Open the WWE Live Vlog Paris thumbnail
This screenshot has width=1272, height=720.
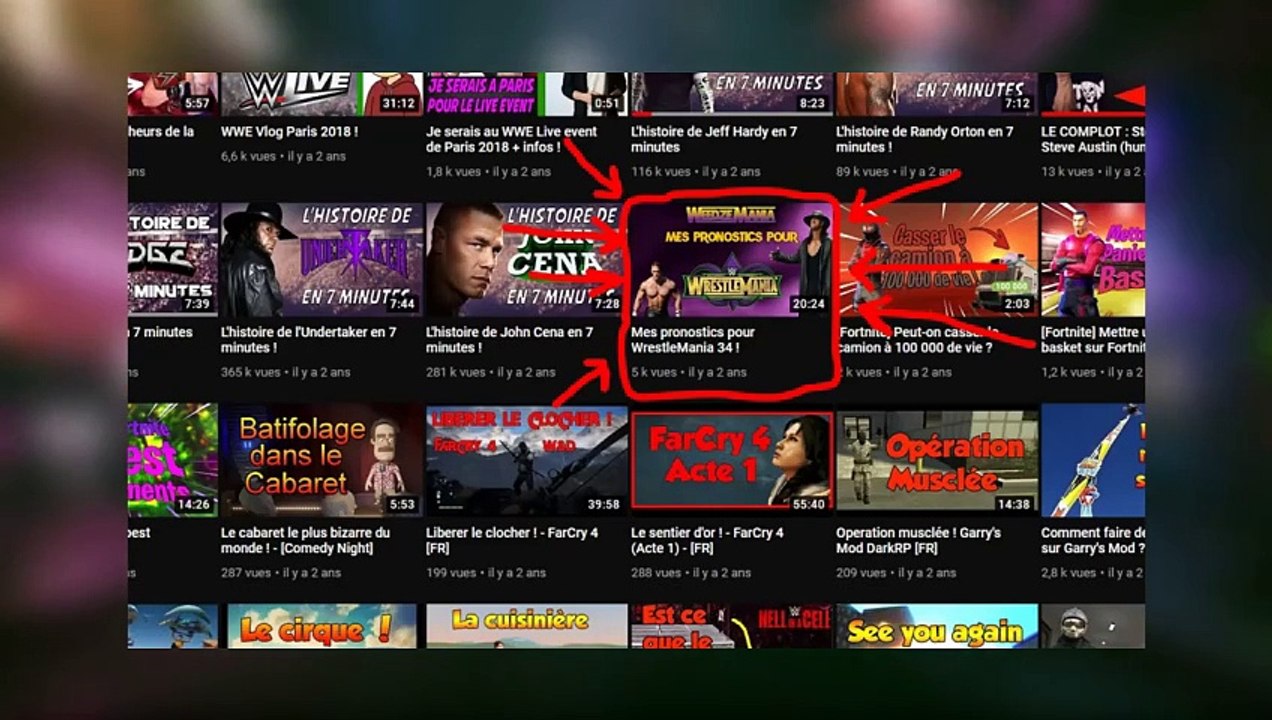pyautogui.click(x=321, y=94)
